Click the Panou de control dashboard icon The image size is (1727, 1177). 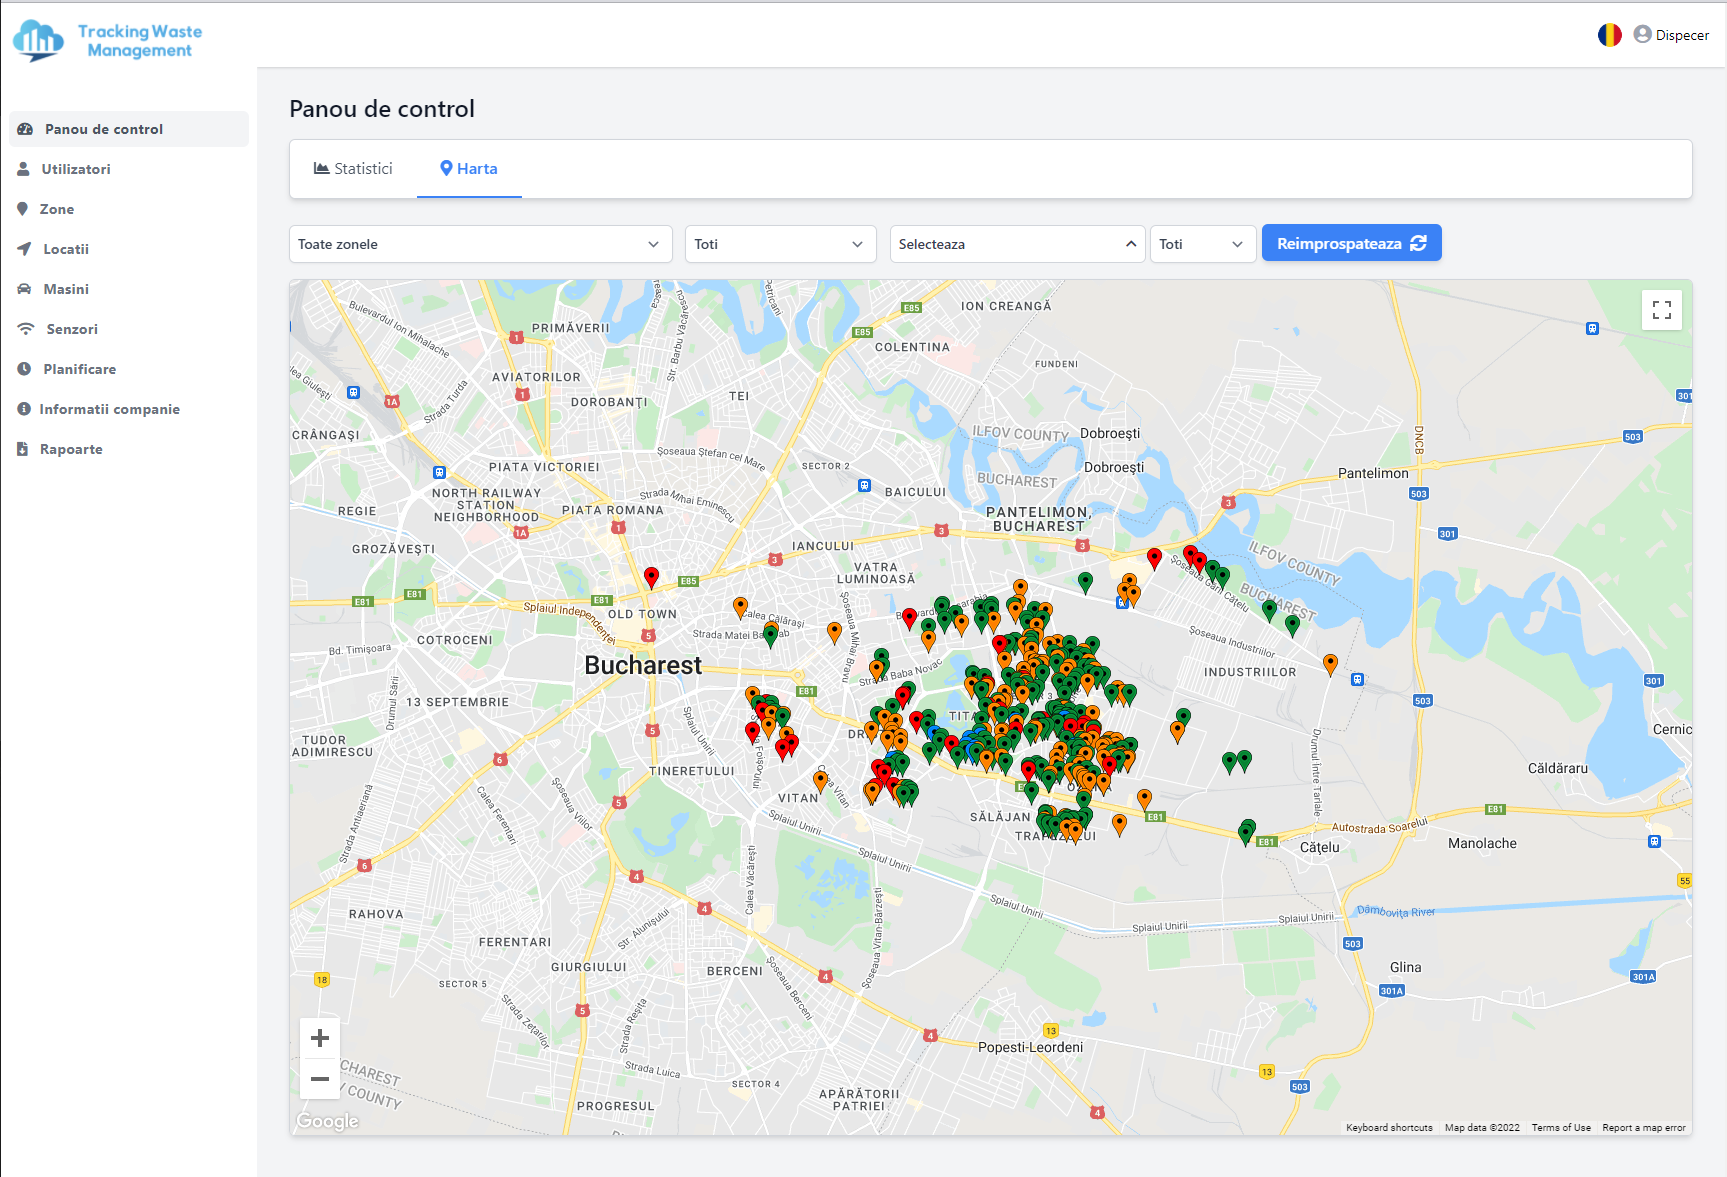[x=26, y=129]
